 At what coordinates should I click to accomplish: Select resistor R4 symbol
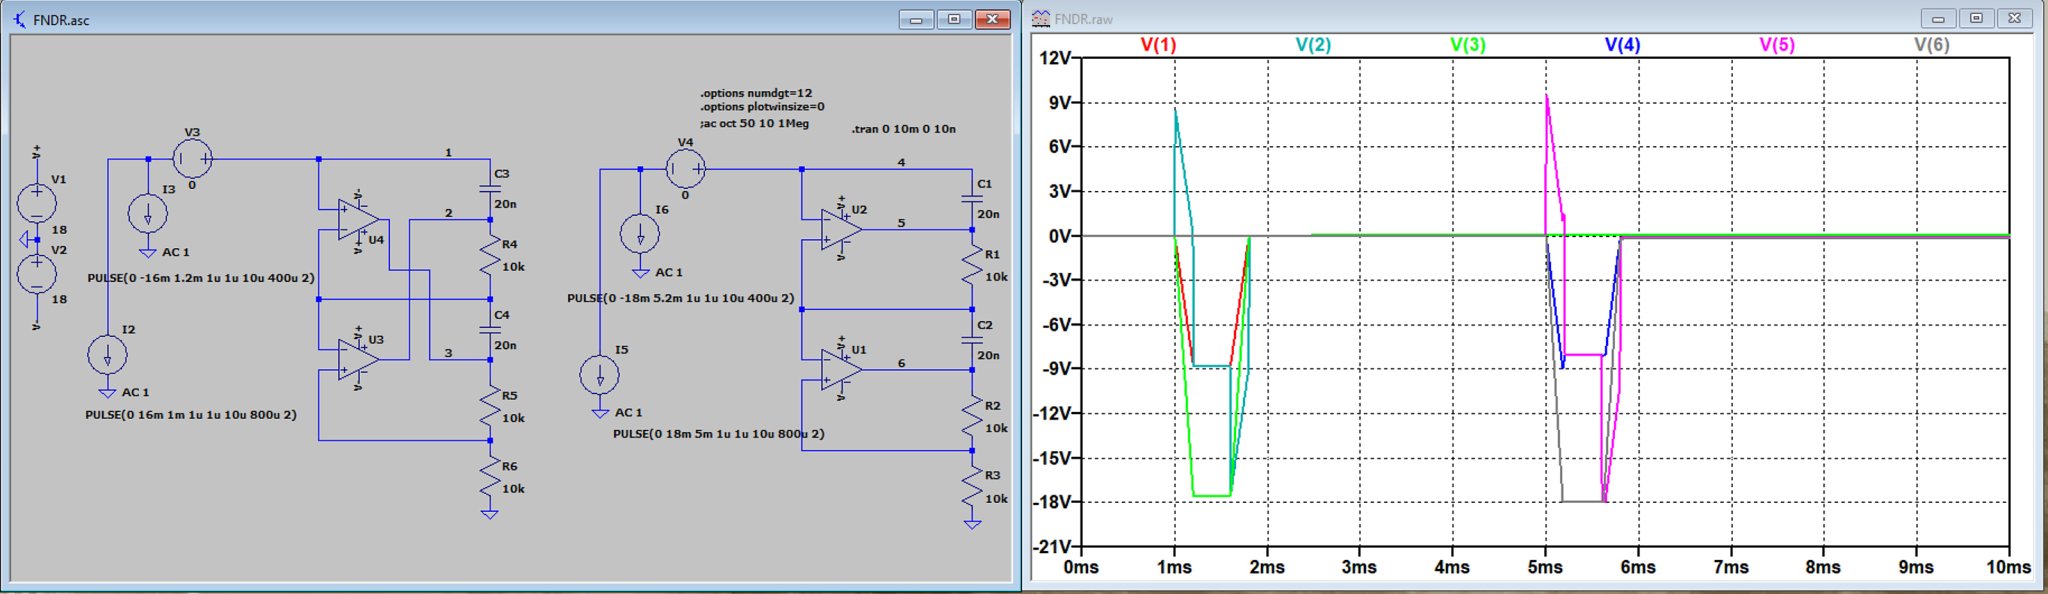click(489, 257)
